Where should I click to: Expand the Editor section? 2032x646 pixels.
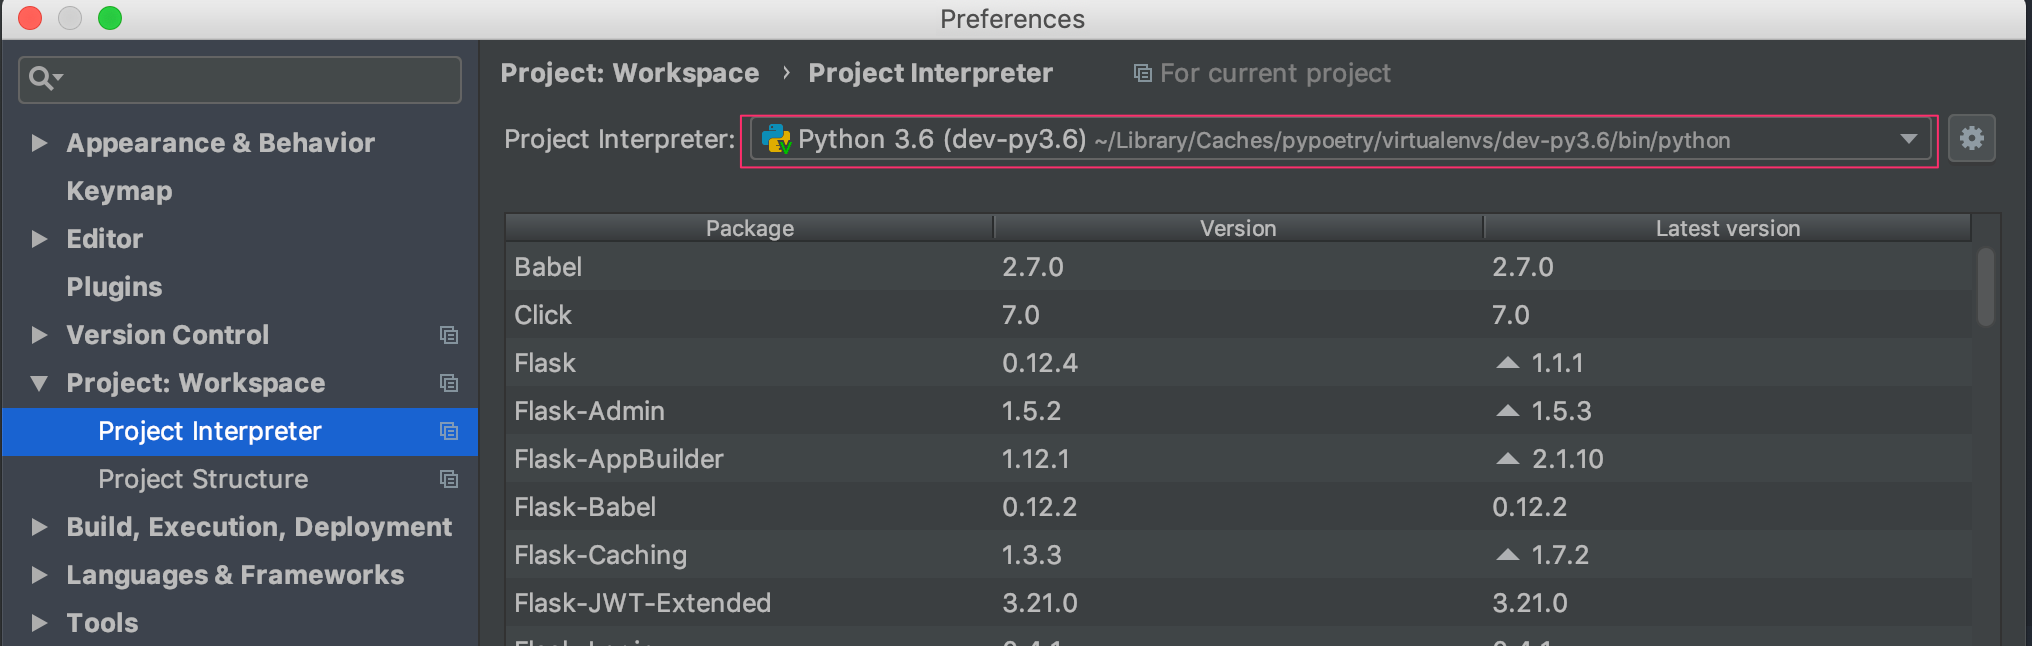[x=39, y=239]
